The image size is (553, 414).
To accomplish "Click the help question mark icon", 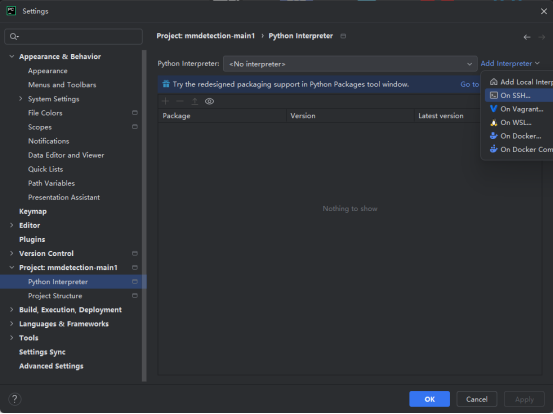I will pos(15,399).
